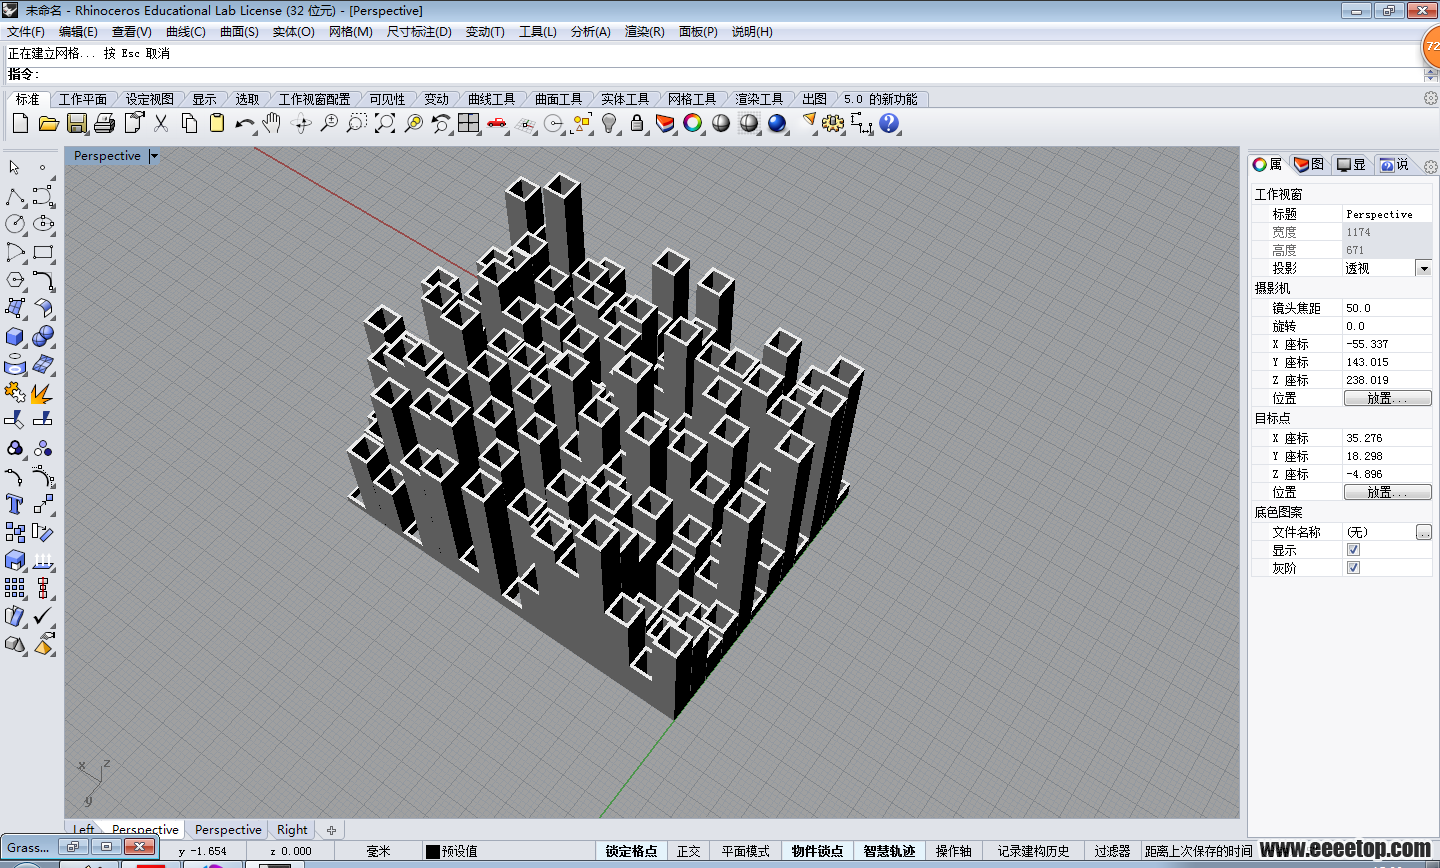Toggle 锁定格点 grid snap in the status bar
Viewport: 1440px width, 868px height.
pyautogui.click(x=631, y=851)
